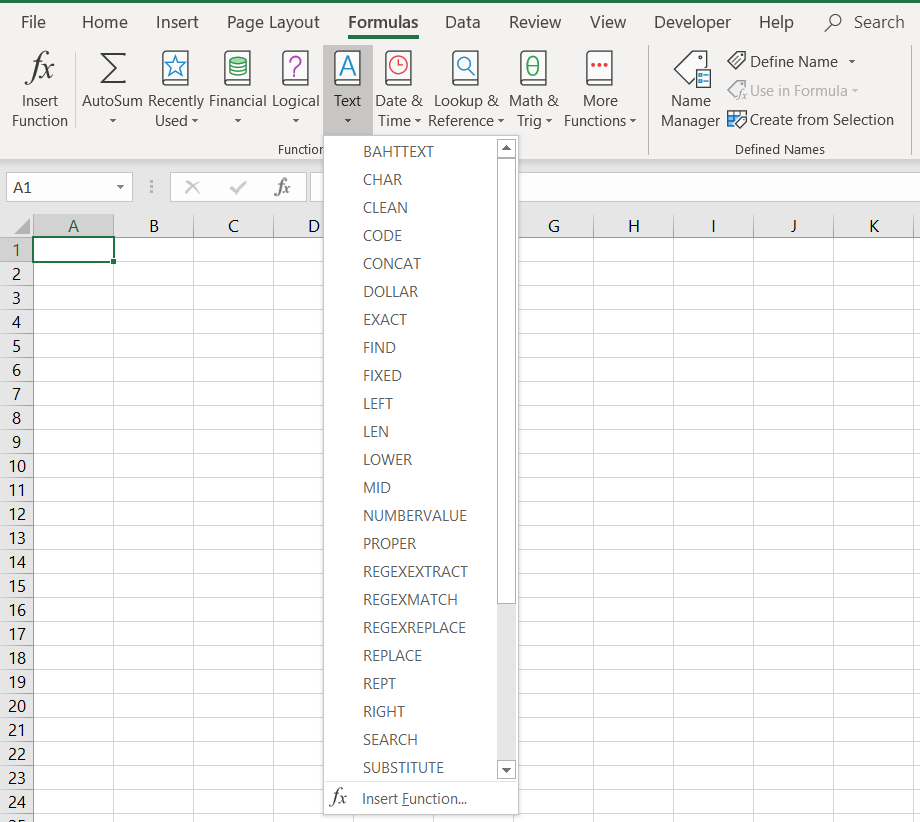Open the Name Box dropdown arrow
The height and width of the screenshot is (822, 920).
coord(120,187)
